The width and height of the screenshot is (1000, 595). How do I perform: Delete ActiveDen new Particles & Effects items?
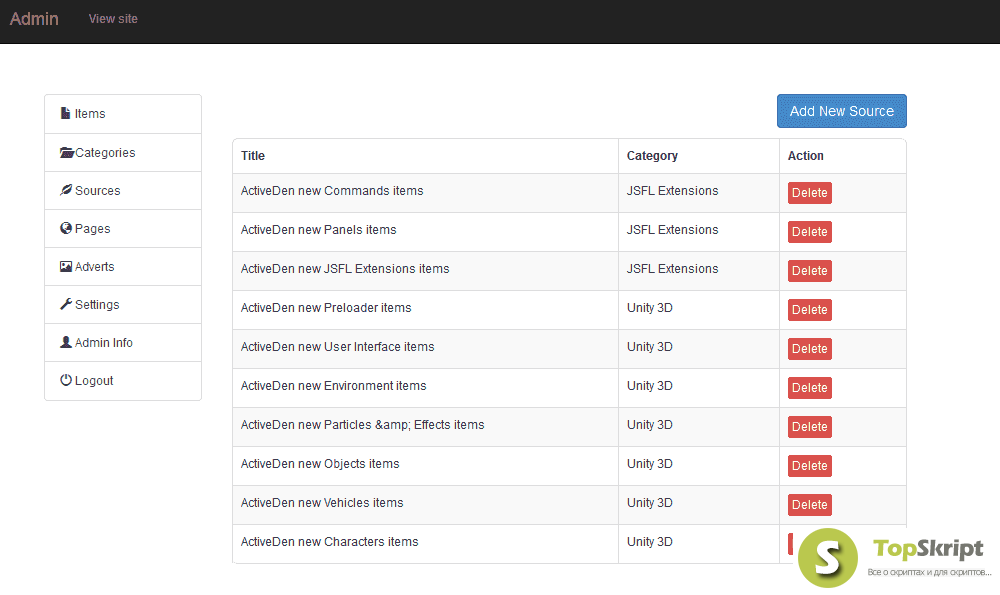809,426
